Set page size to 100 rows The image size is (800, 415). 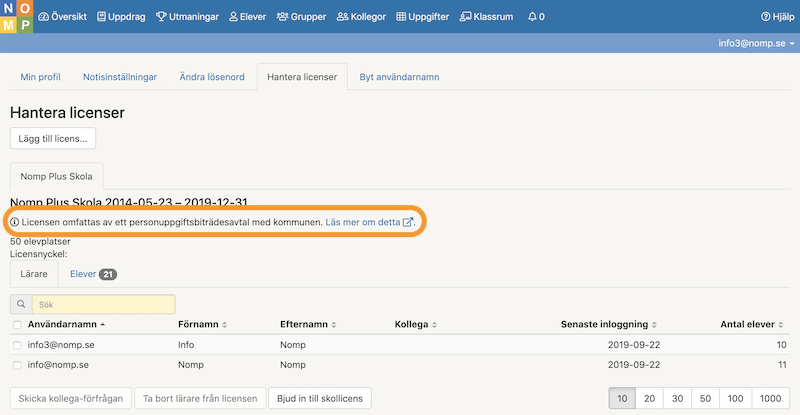[x=735, y=399]
